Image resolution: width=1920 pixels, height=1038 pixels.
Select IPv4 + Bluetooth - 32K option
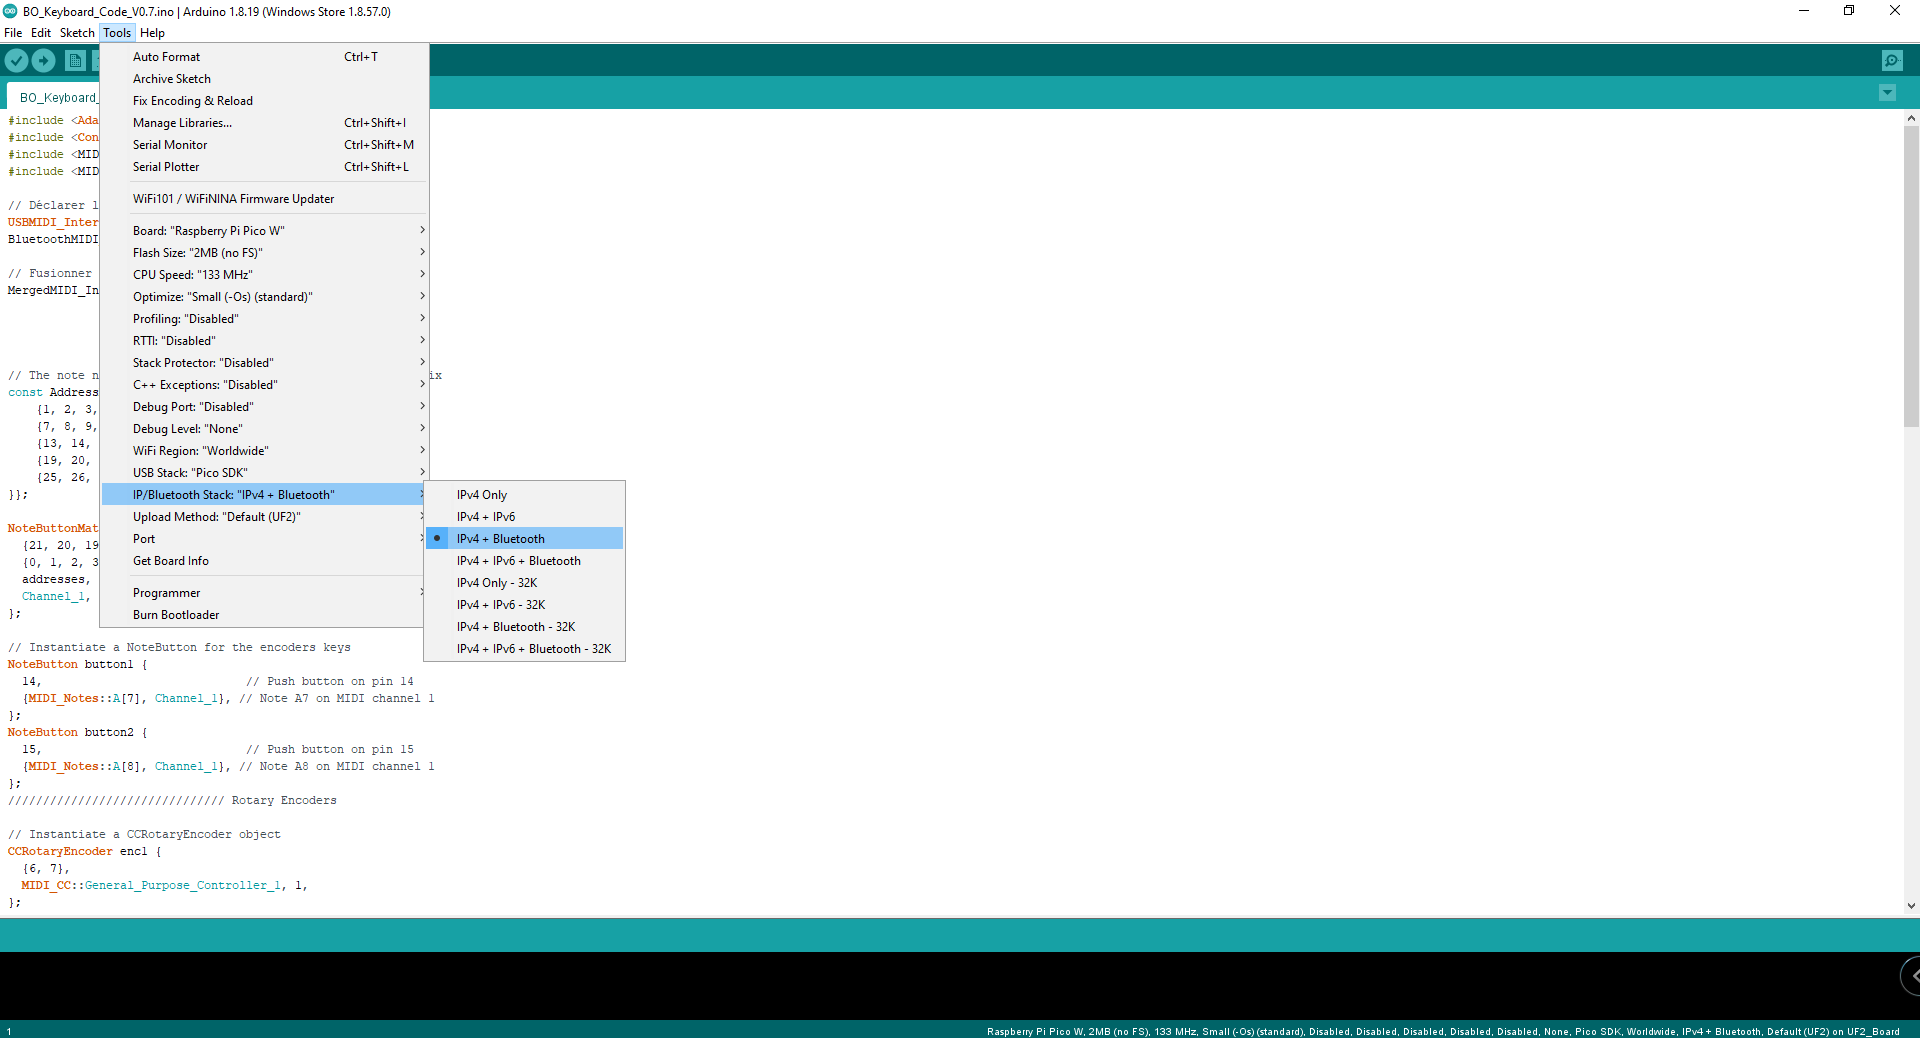525,627
